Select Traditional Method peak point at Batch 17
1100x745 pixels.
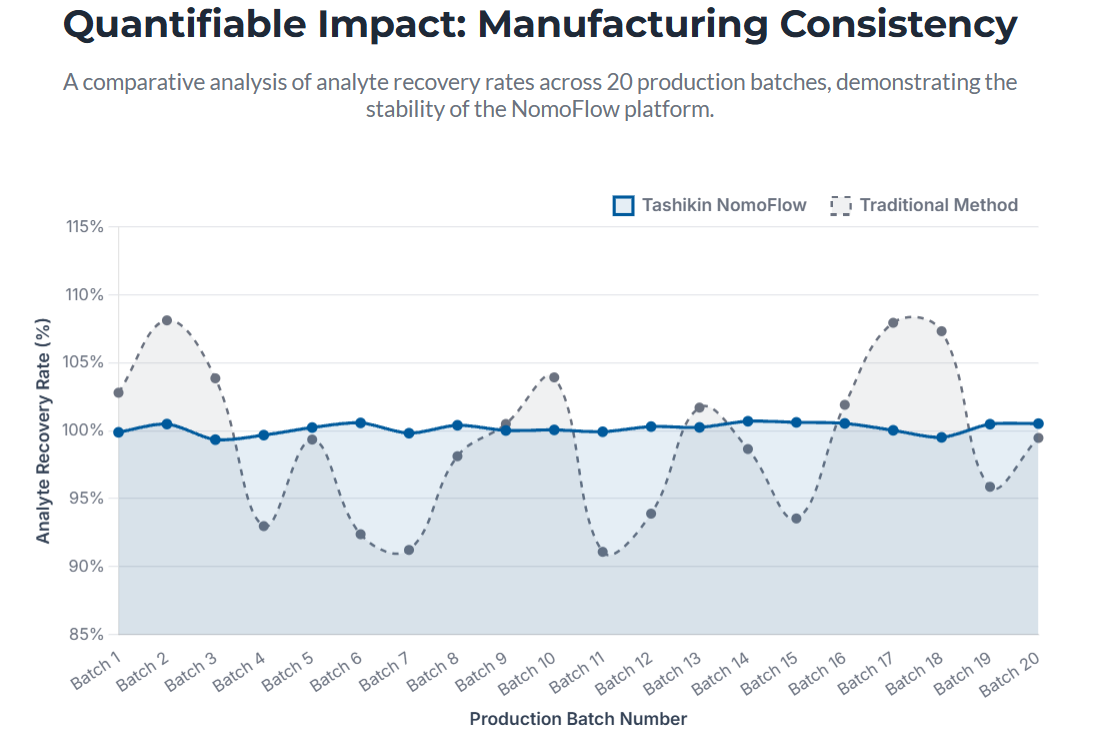[x=893, y=323]
